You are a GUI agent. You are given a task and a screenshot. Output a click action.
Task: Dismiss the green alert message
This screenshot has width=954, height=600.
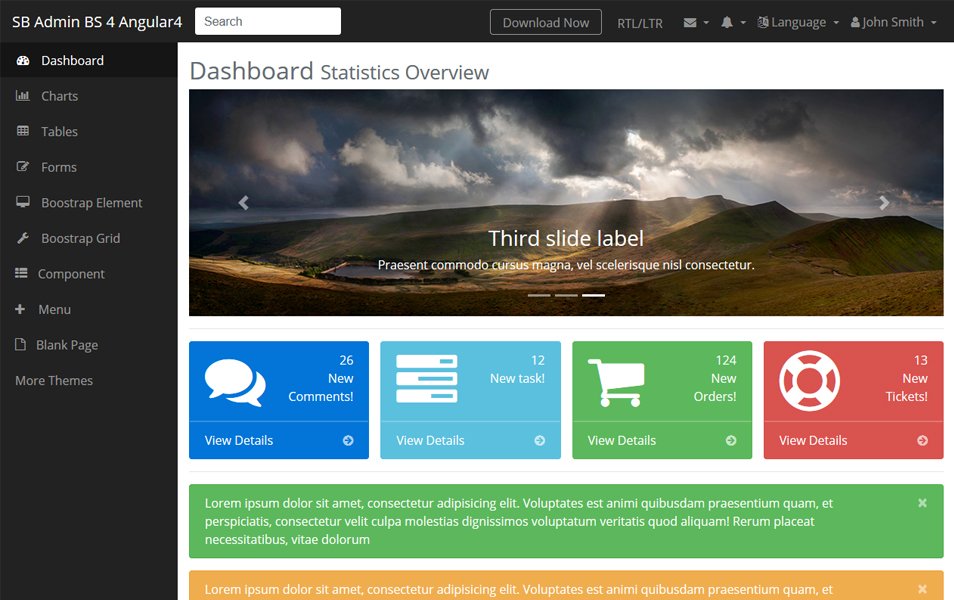point(922,503)
